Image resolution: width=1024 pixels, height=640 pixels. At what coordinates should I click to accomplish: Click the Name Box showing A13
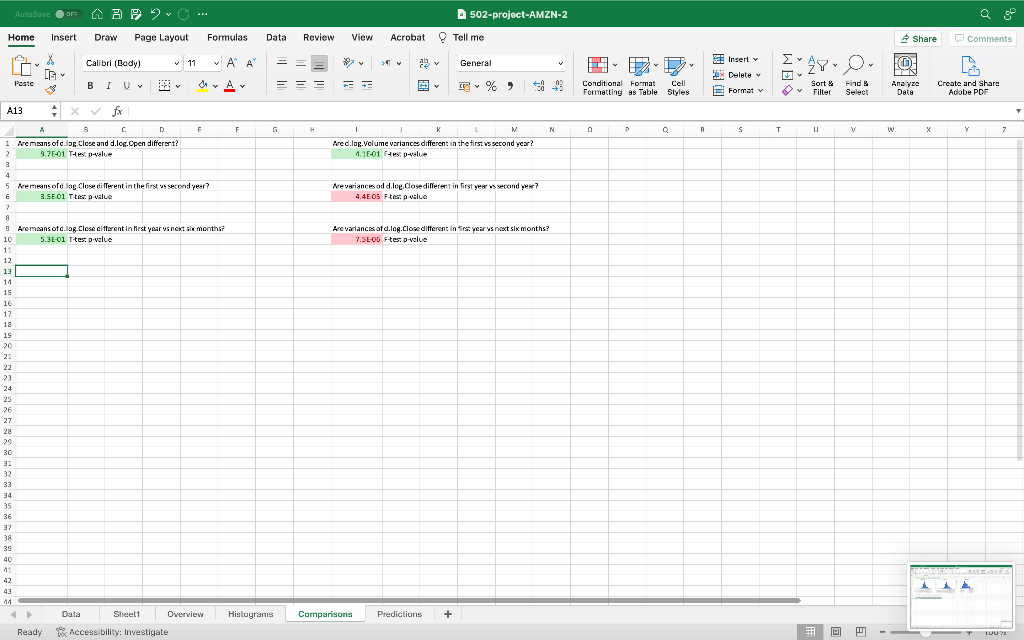tap(31, 111)
